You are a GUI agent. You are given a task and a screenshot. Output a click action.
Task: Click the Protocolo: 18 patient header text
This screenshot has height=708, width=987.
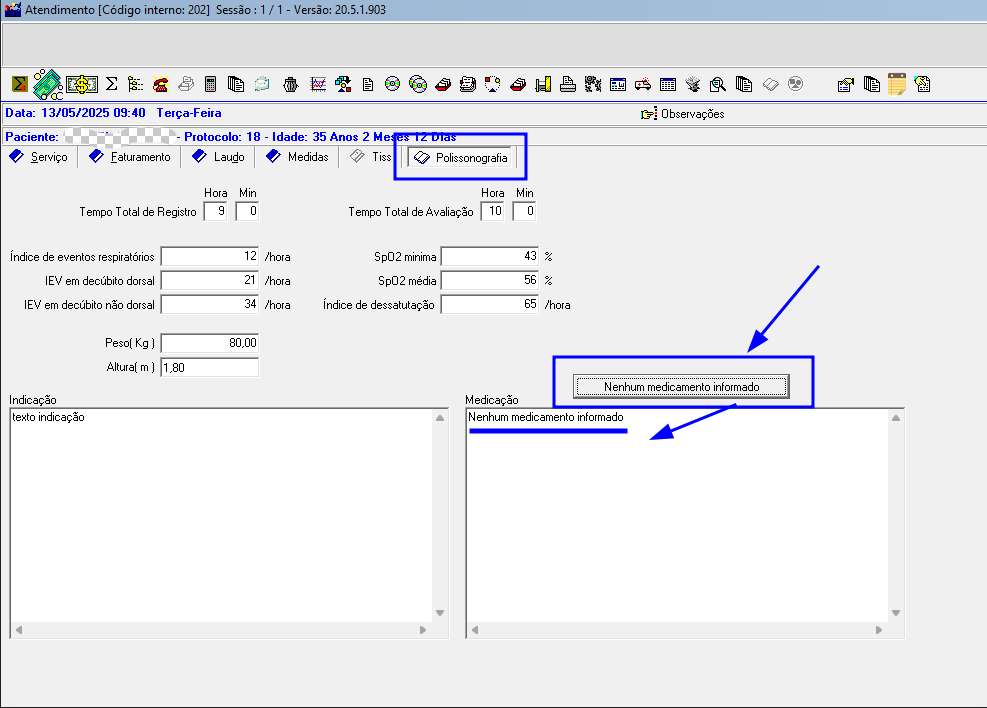[x=222, y=137]
